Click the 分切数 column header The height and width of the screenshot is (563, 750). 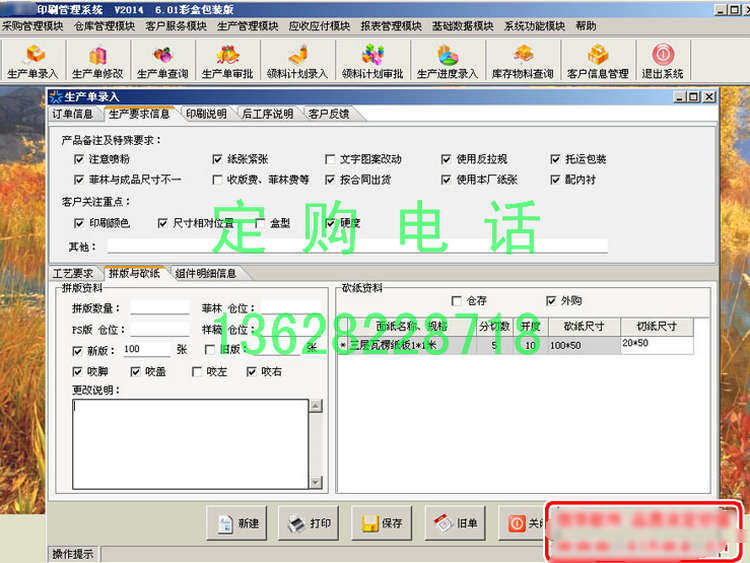(495, 327)
